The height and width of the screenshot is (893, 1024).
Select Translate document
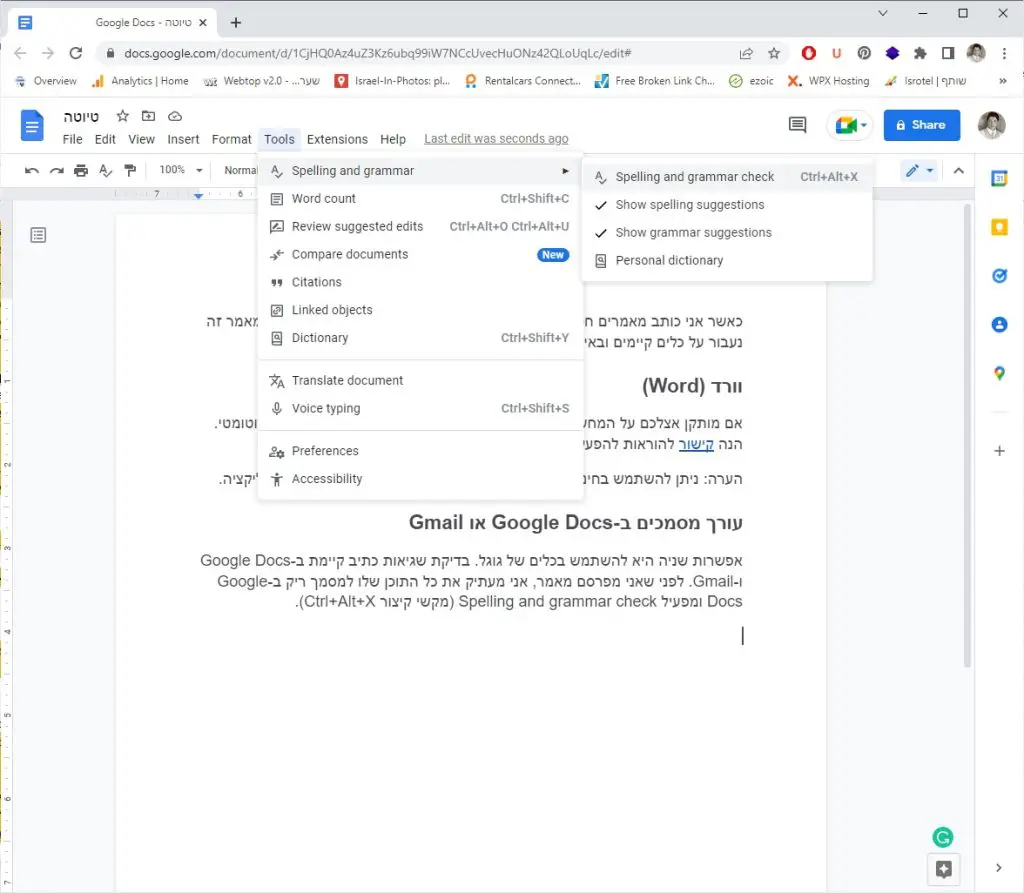(x=420, y=380)
